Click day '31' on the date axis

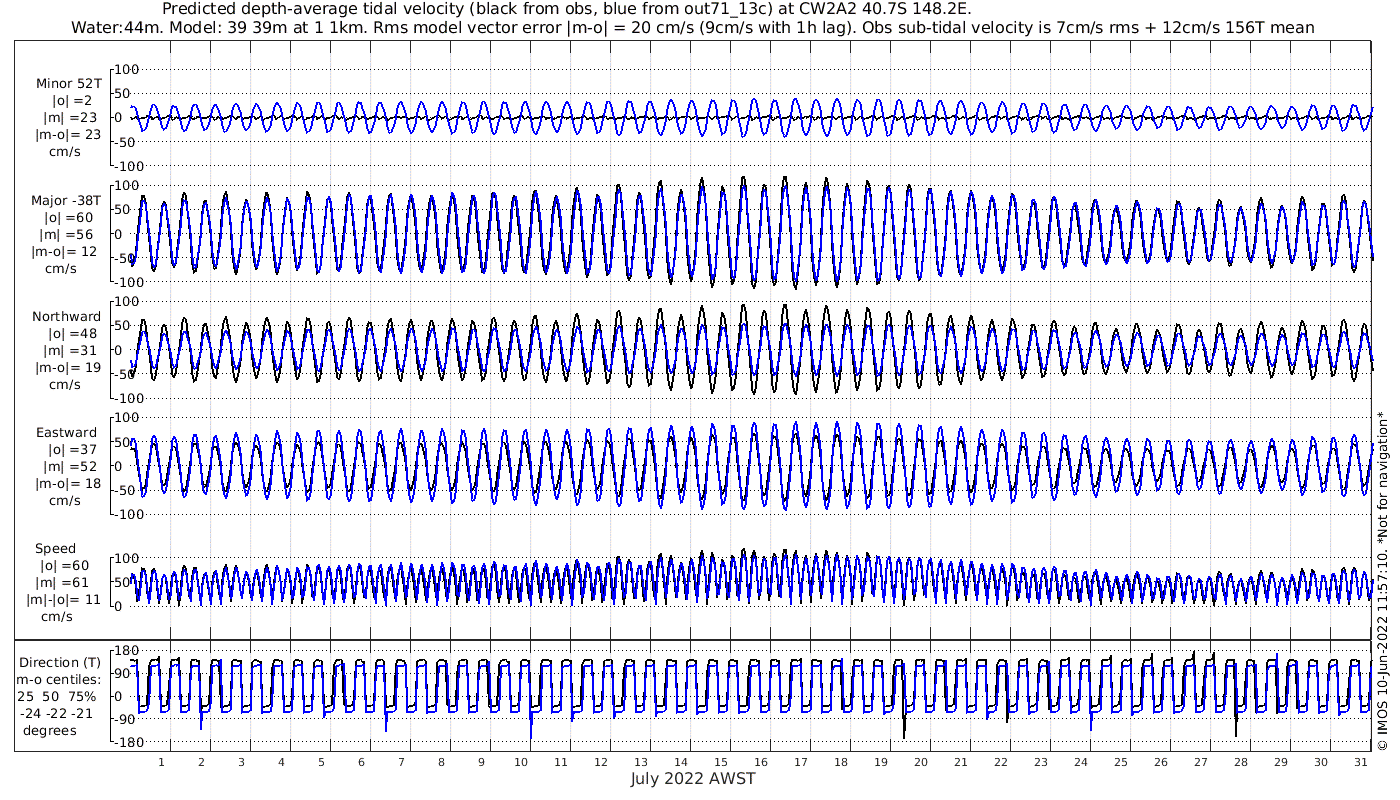[1360, 762]
